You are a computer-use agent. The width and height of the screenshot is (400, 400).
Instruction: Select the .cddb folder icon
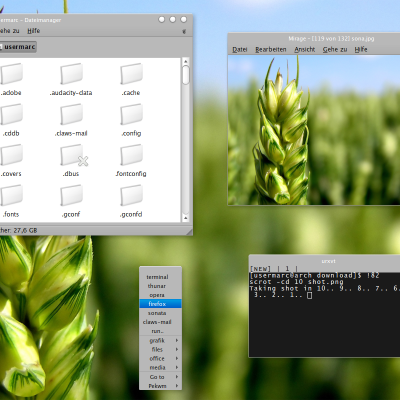point(11,114)
